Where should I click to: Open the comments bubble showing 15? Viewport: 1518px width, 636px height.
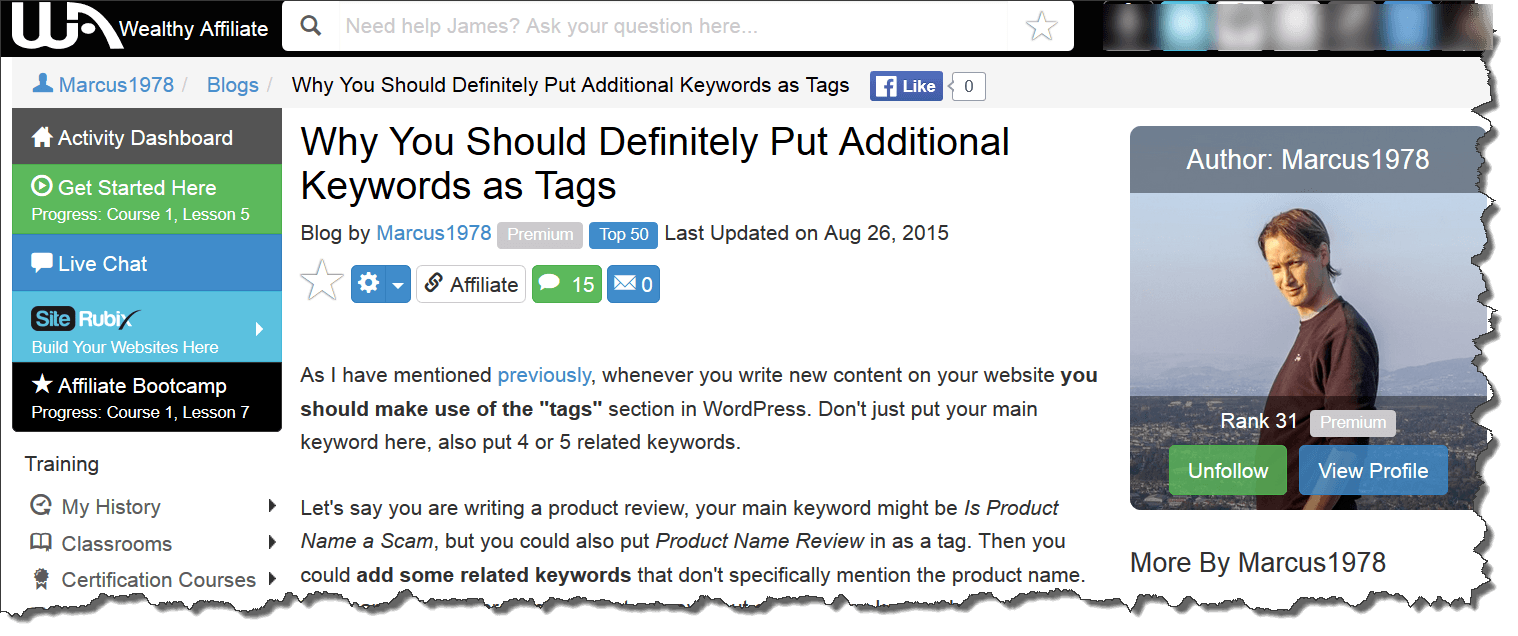point(566,283)
